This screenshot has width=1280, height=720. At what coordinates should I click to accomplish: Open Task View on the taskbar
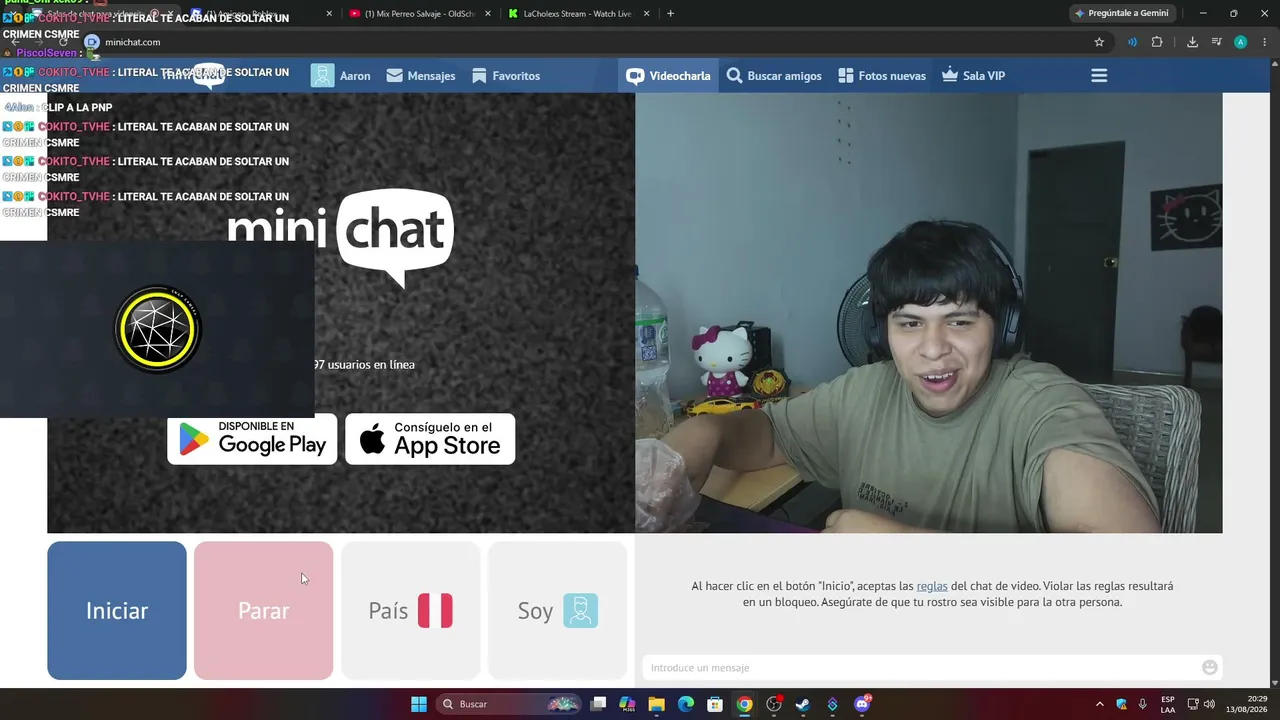598,704
